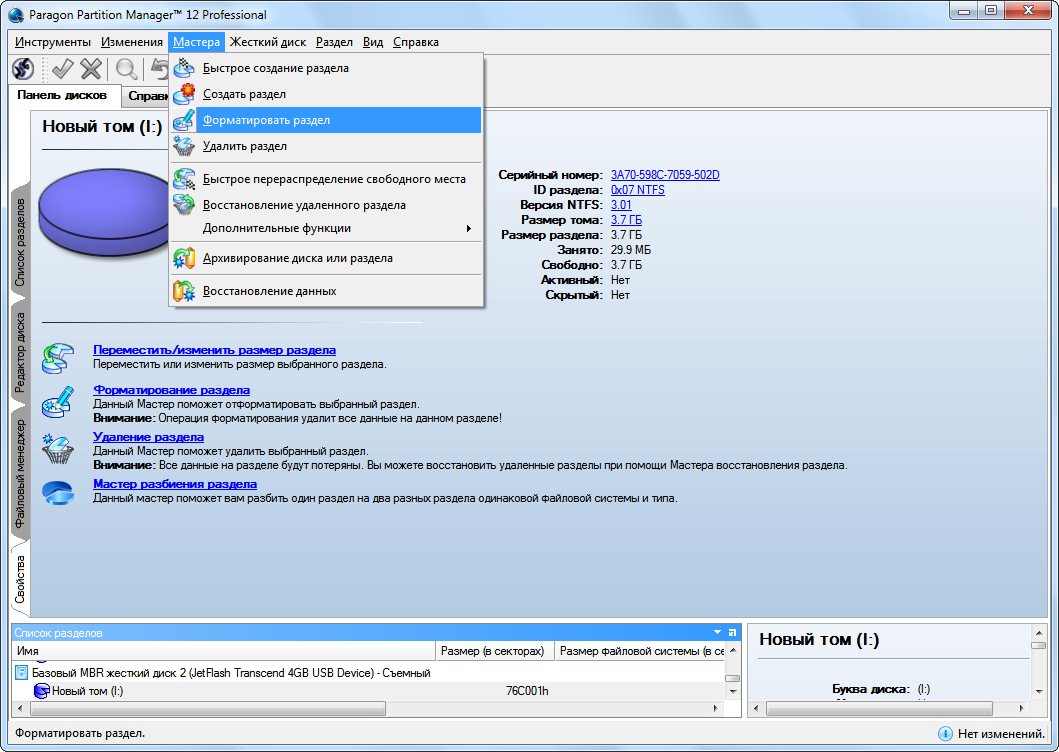Choose Удалить раздел from menu
This screenshot has width=1059, height=752.
(x=326, y=146)
